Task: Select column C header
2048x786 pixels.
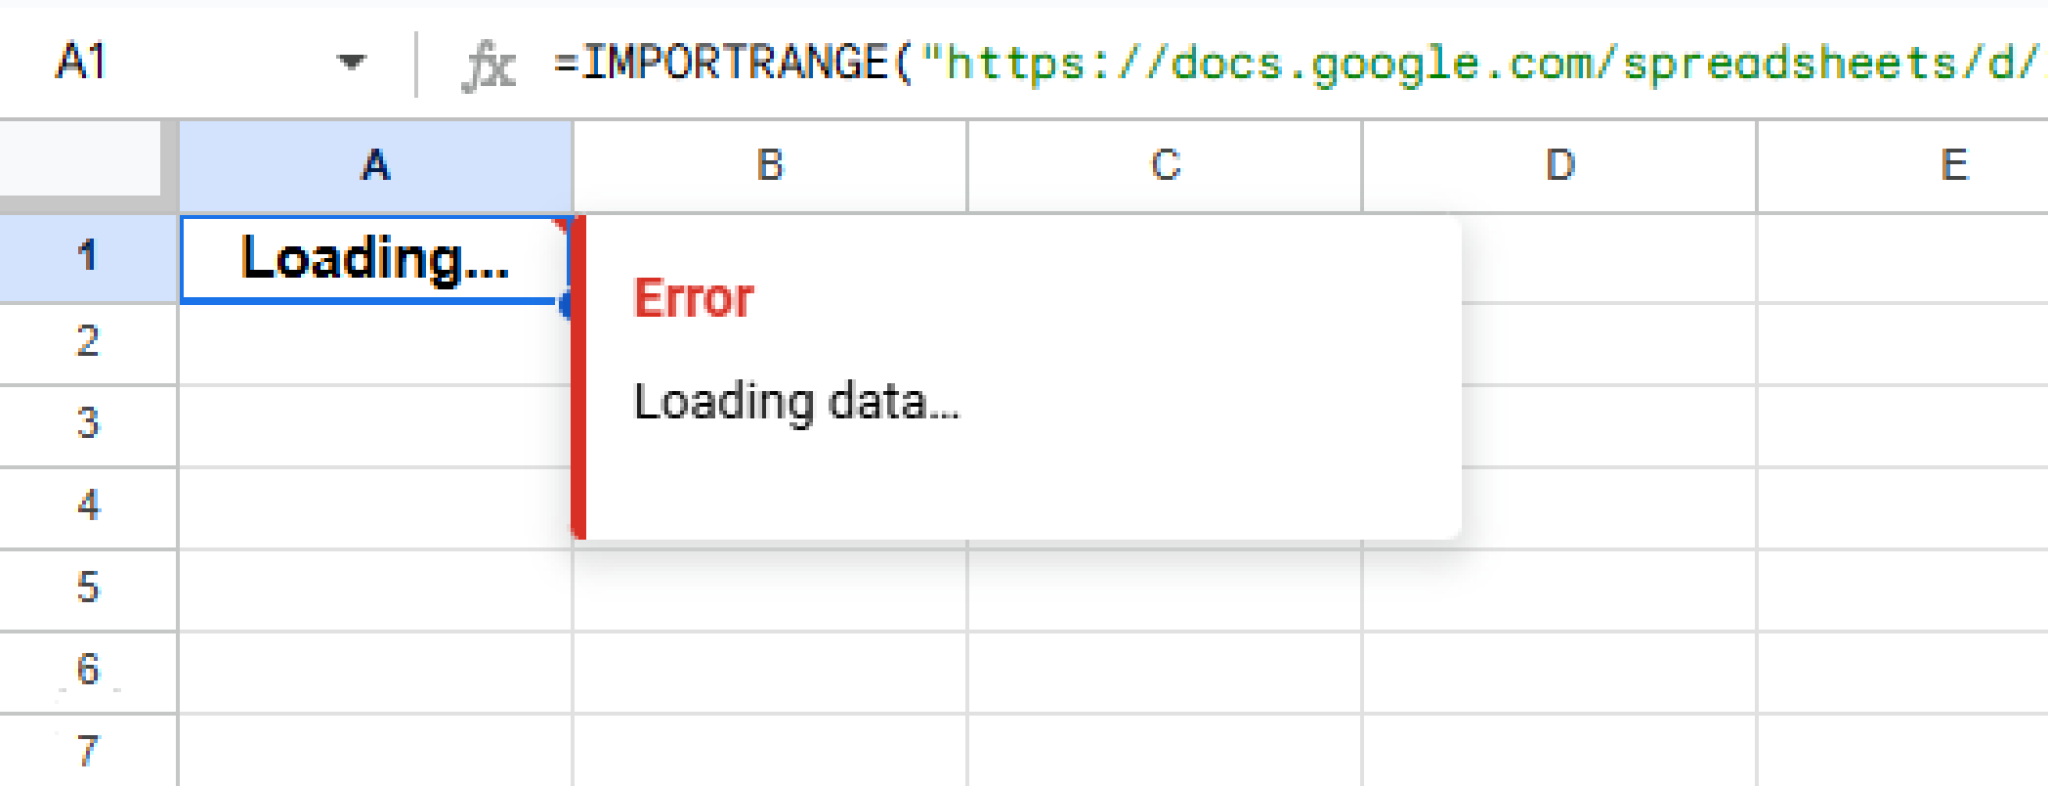Action: click(x=1163, y=165)
